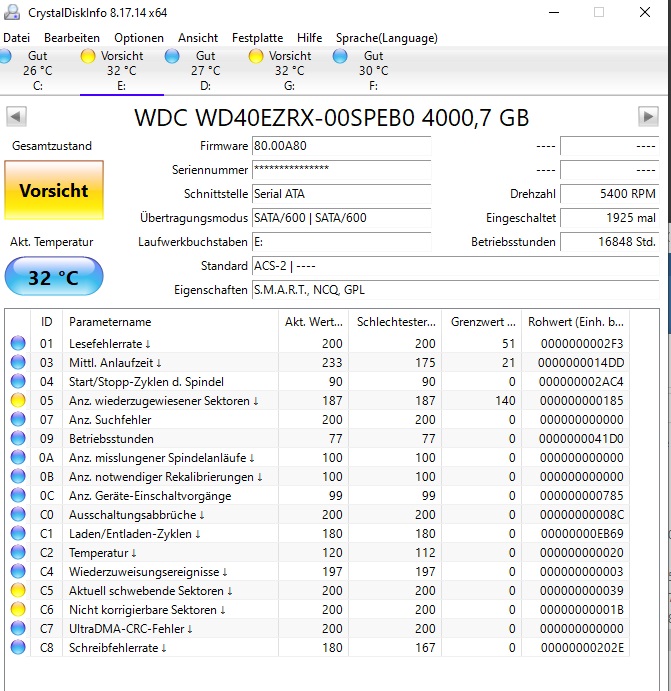Click the yellow Vorsicht health status button
Image resolution: width=671 pixels, height=691 pixels.
pos(54,190)
